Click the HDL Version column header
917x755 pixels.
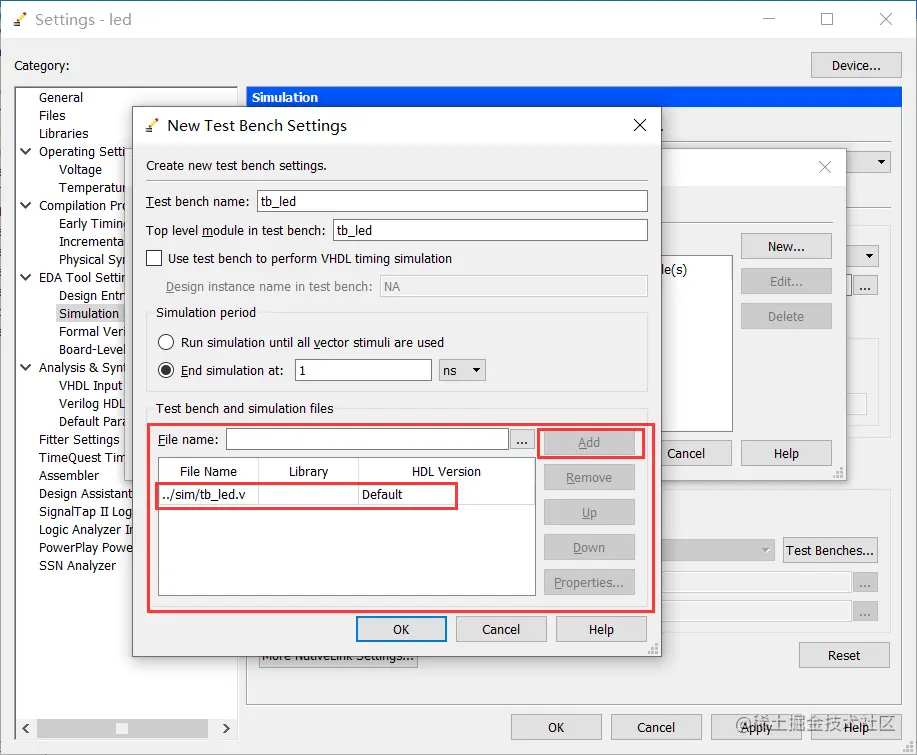pyautogui.click(x=446, y=471)
